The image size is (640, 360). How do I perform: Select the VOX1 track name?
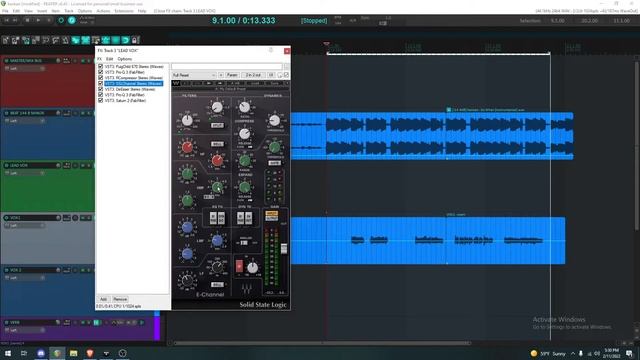point(16,218)
